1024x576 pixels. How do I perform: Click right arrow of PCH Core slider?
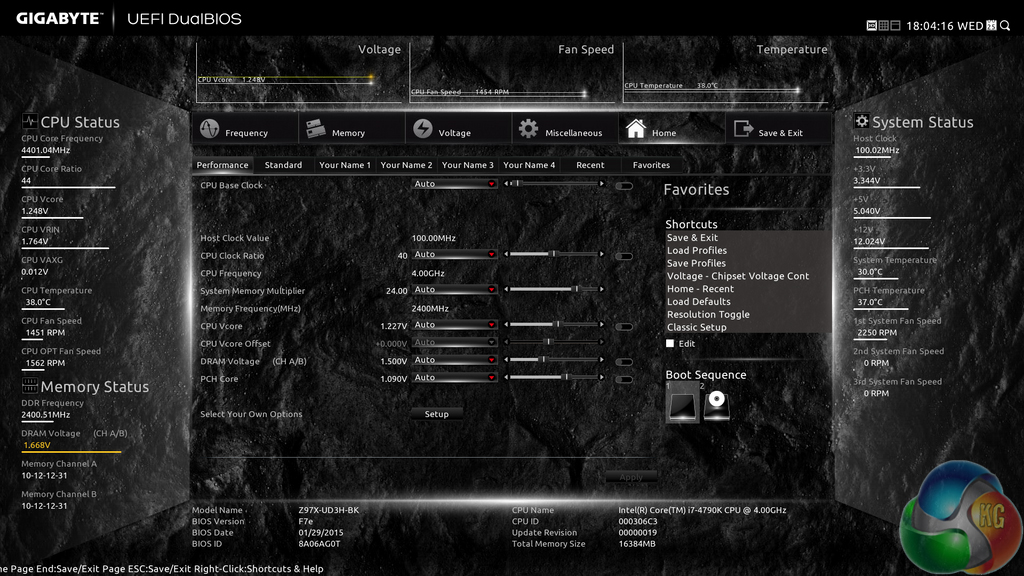tap(601, 377)
